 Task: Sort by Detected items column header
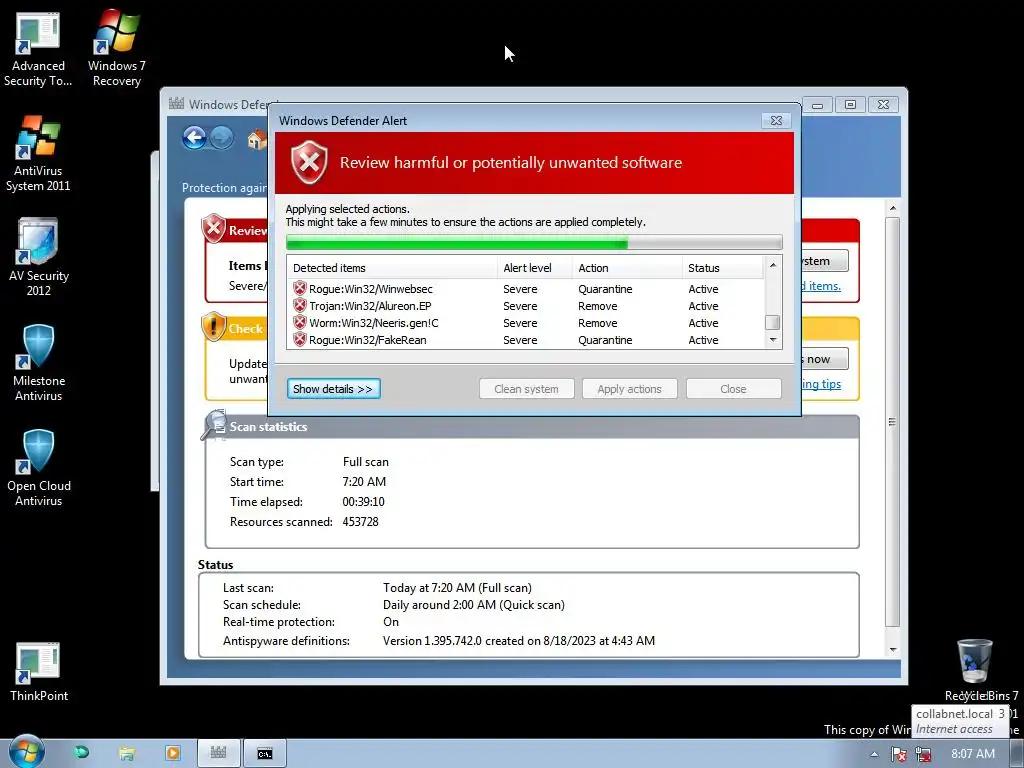click(x=392, y=268)
